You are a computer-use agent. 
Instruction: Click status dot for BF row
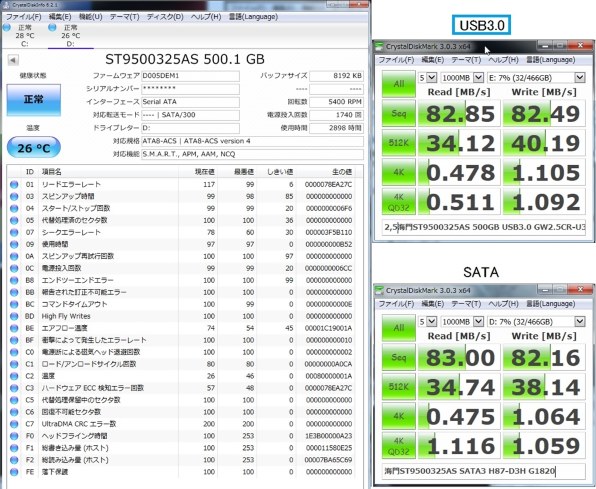click(14, 340)
